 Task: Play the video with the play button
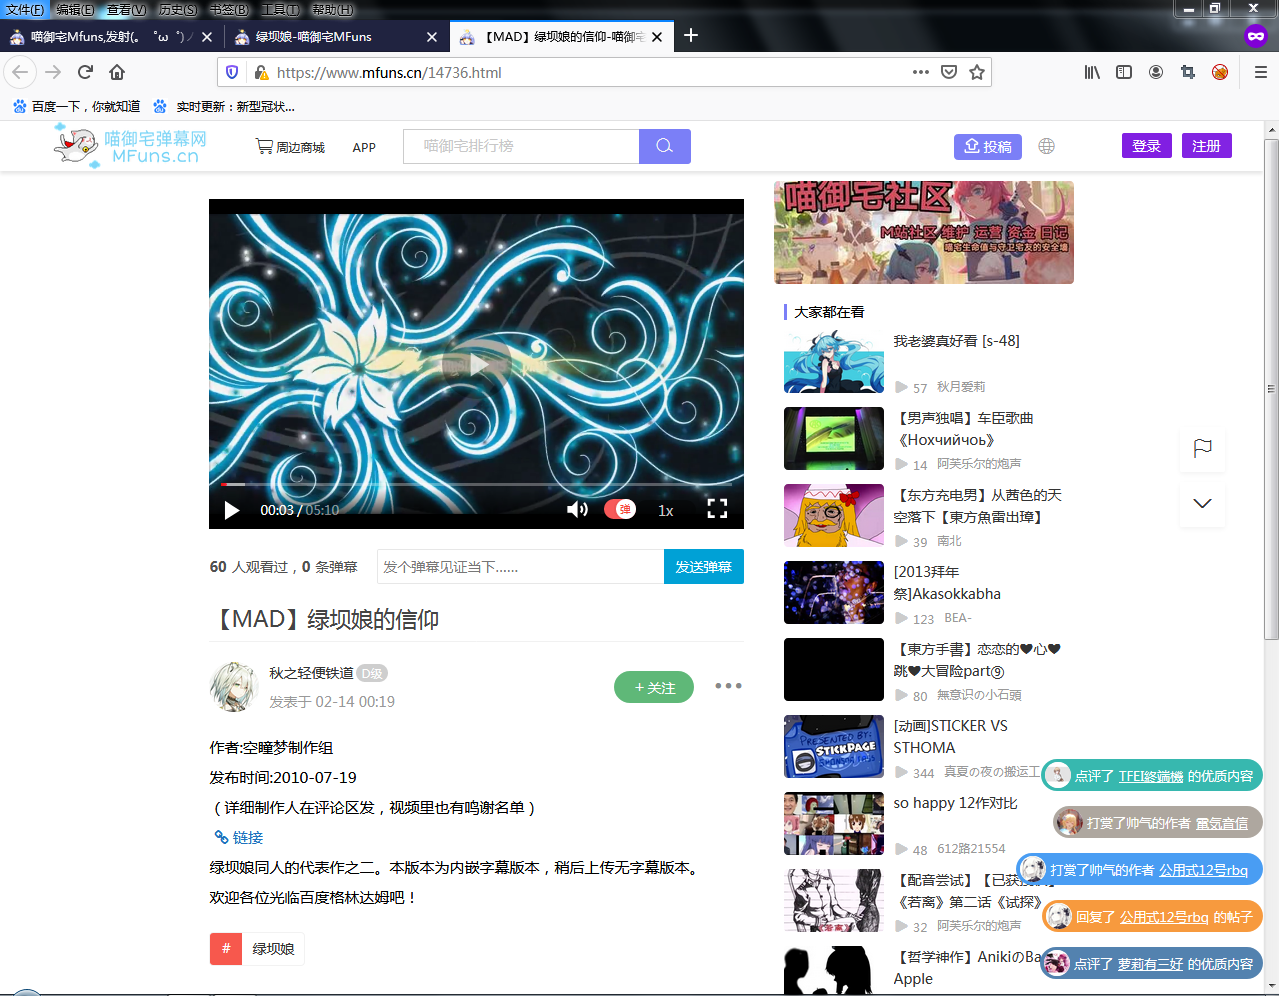coord(232,510)
